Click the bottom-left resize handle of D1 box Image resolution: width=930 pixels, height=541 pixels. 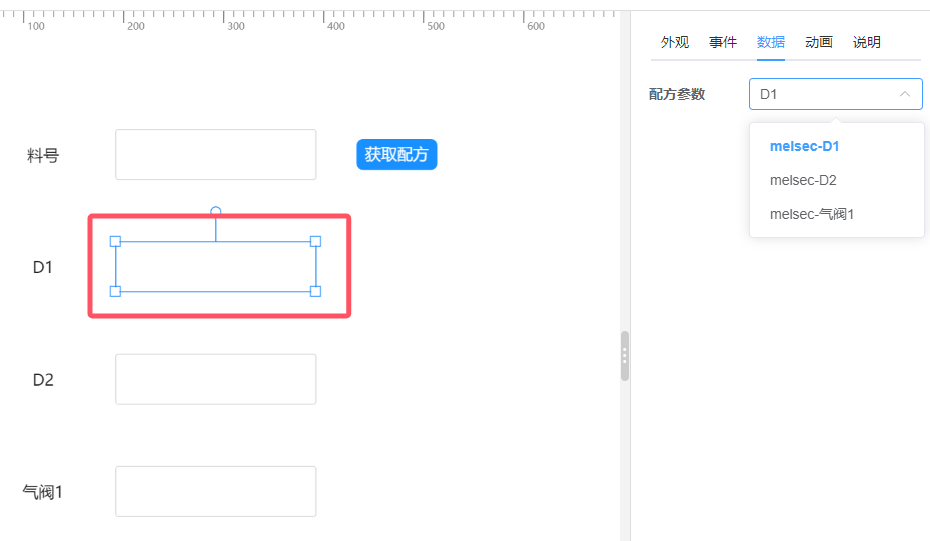point(116,291)
